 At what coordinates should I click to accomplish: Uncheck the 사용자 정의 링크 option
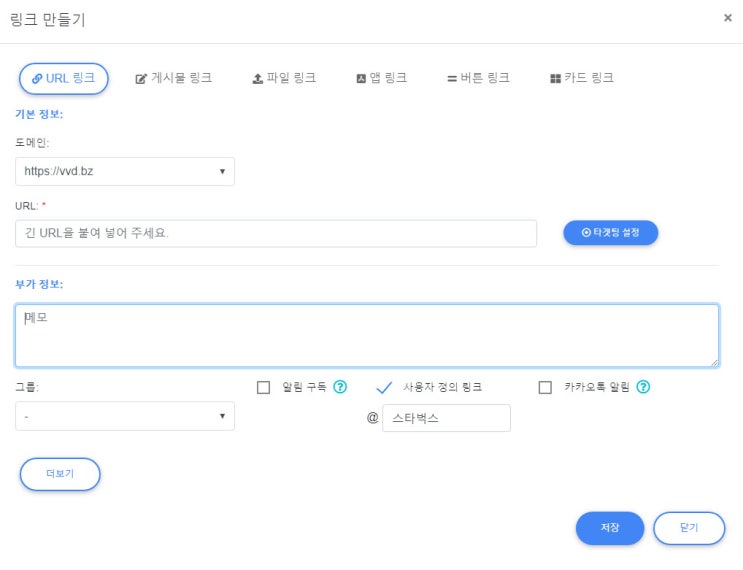(384, 388)
